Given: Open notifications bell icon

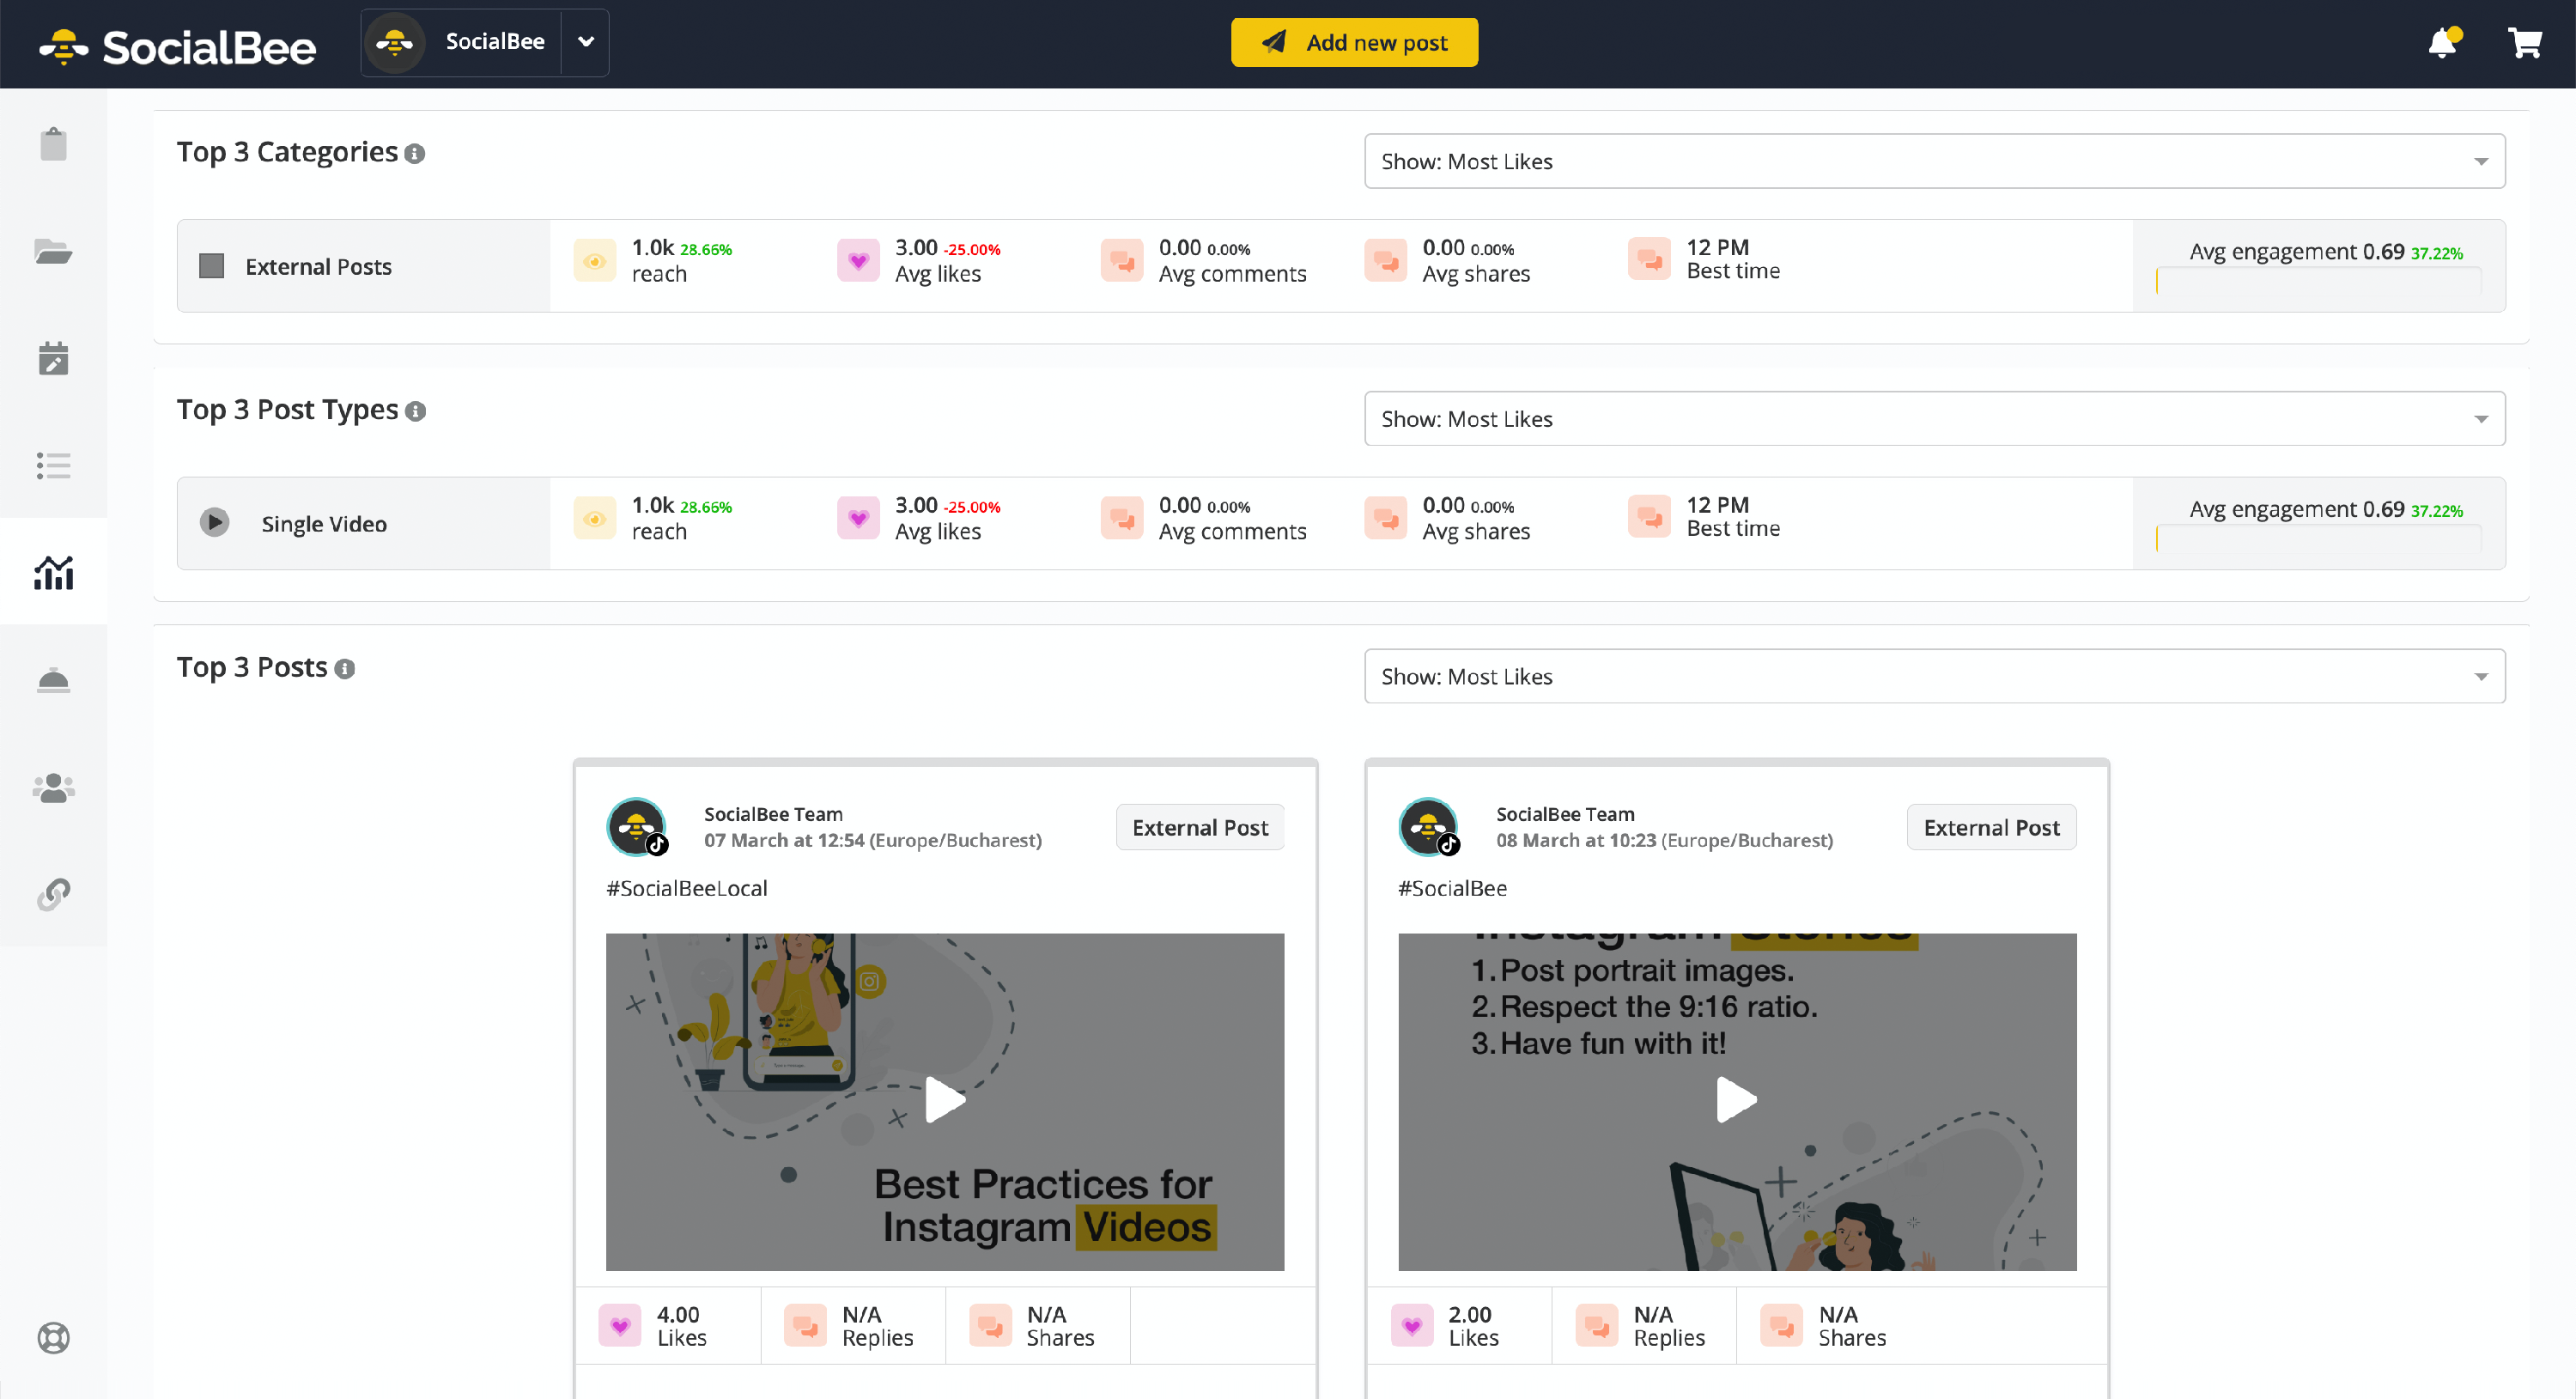Looking at the screenshot, I should coord(2443,43).
